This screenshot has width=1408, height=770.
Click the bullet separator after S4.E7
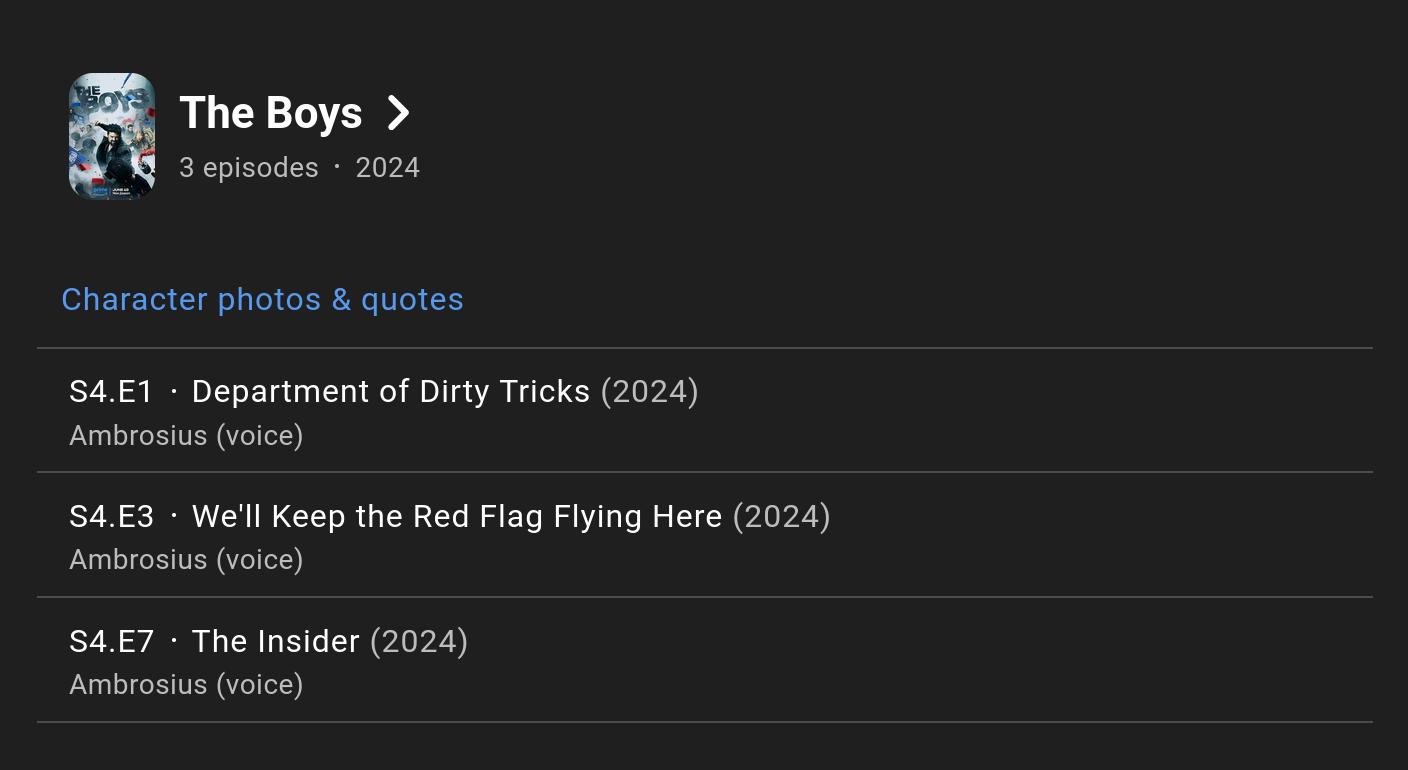174,640
